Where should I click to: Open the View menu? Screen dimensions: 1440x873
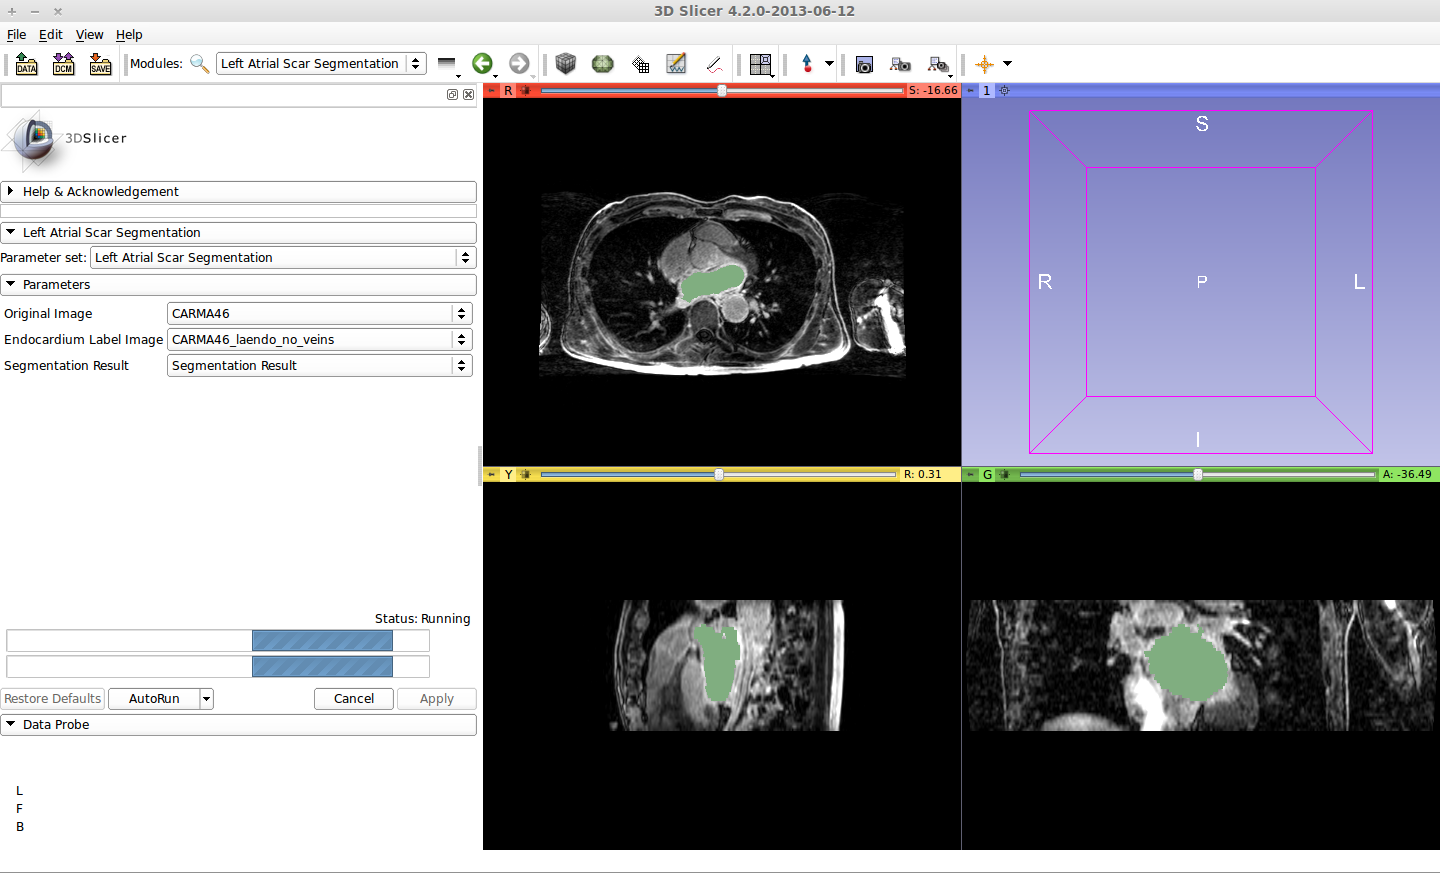pos(89,34)
